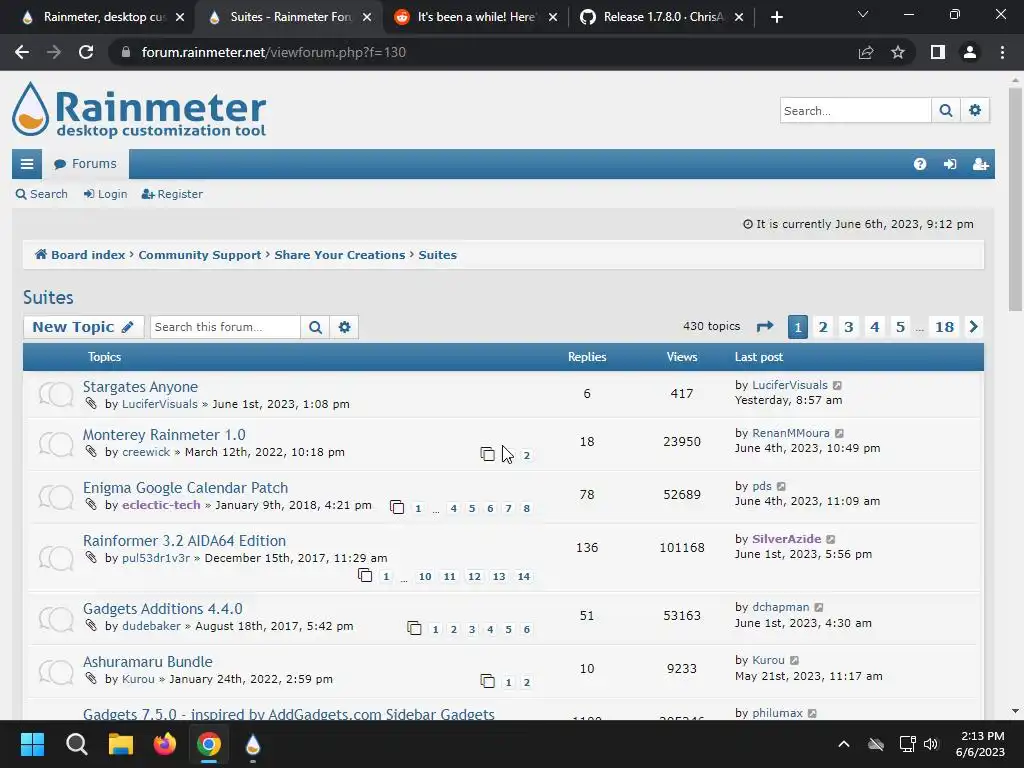Open Gadgets Additions 4.4.0 topic
This screenshot has width=1024, height=768.
pos(163,609)
